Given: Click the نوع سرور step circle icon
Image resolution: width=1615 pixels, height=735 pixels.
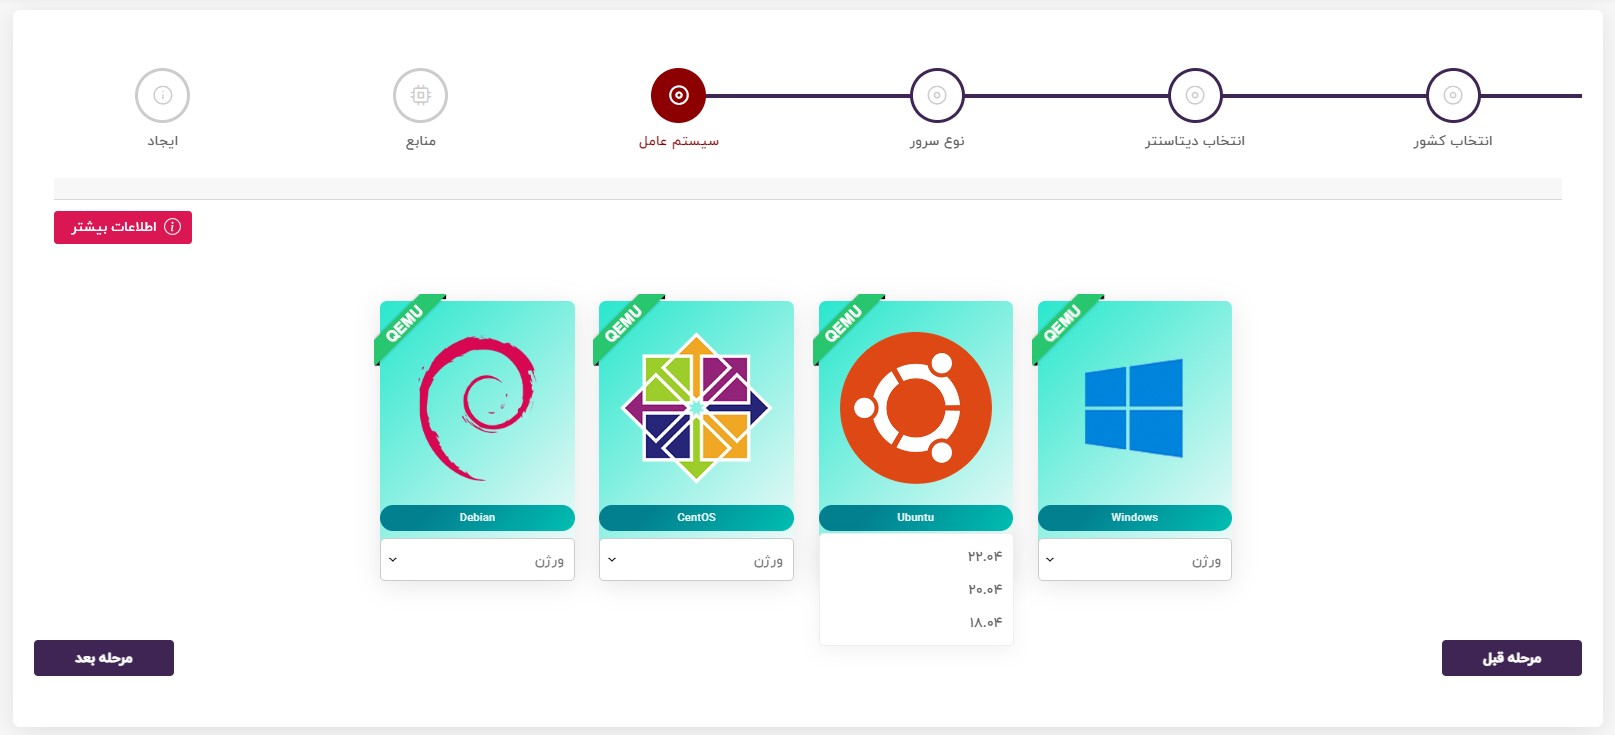Looking at the screenshot, I should click(937, 96).
